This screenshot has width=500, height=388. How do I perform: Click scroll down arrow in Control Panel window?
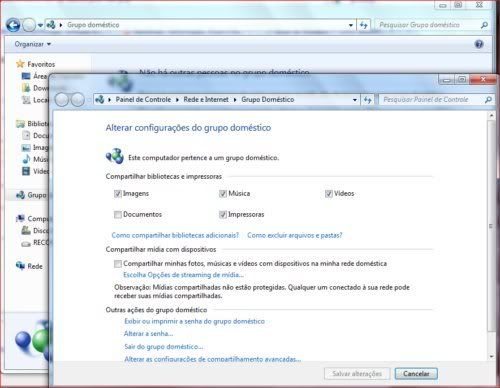click(491, 356)
